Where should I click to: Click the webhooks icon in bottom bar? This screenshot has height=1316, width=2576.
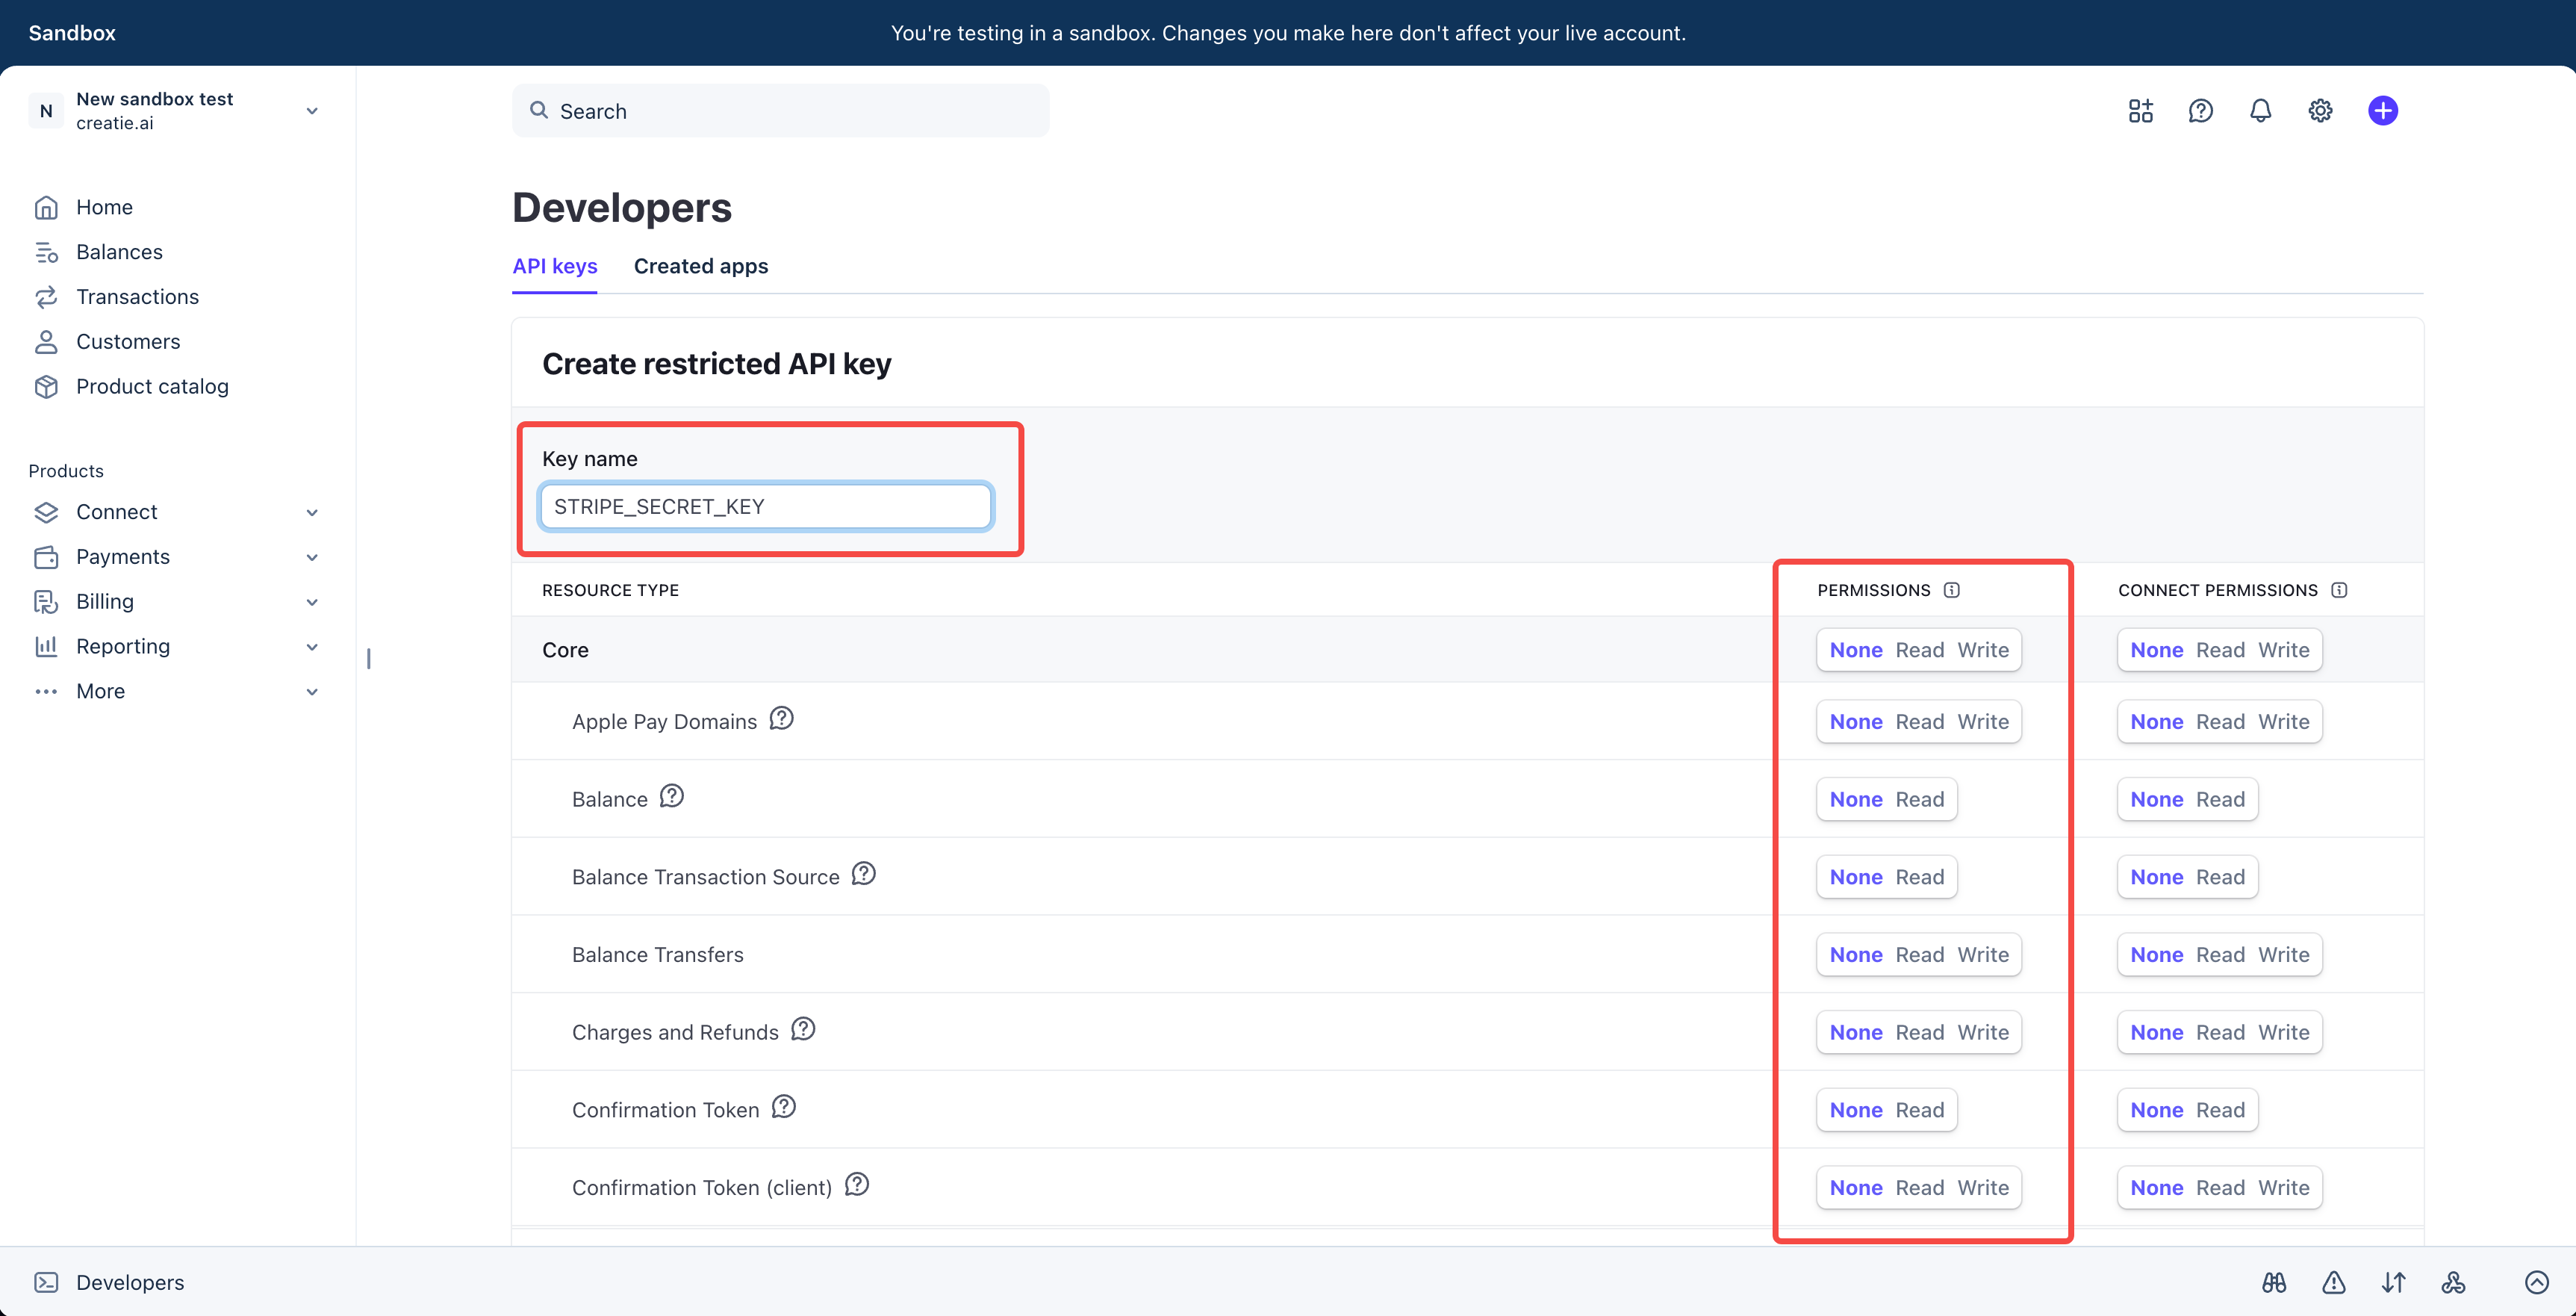tap(2453, 1282)
